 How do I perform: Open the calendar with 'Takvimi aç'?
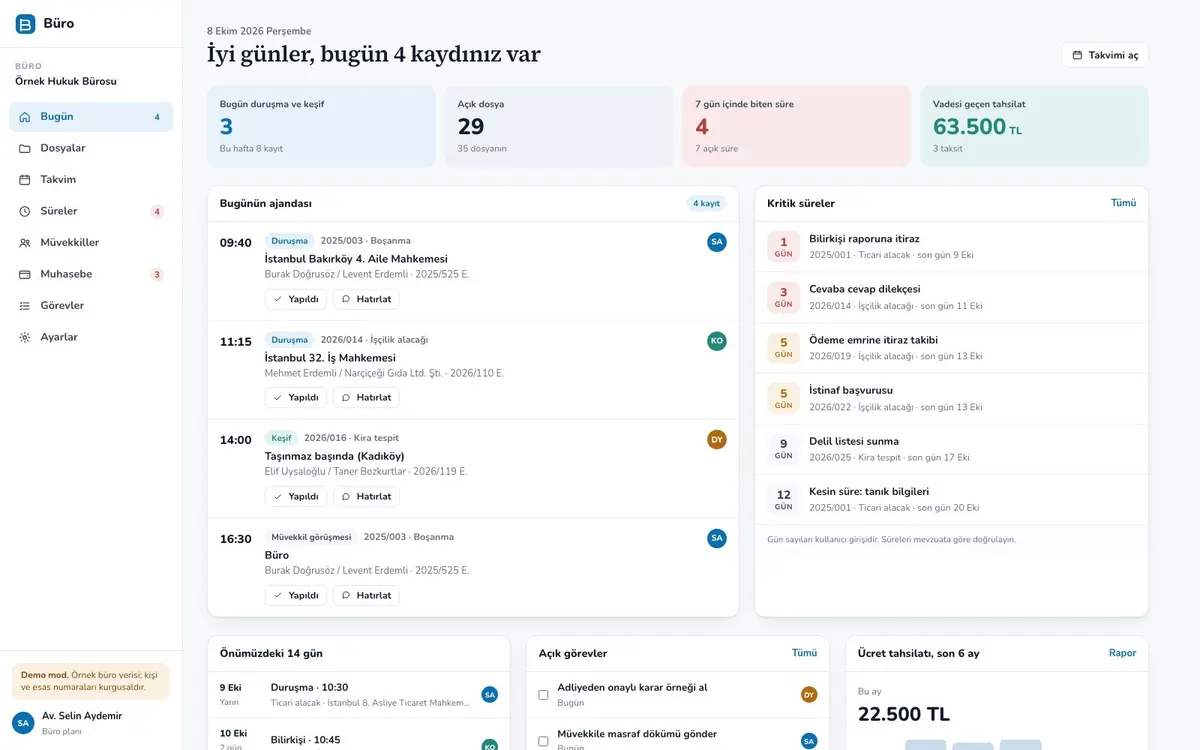[1105, 55]
